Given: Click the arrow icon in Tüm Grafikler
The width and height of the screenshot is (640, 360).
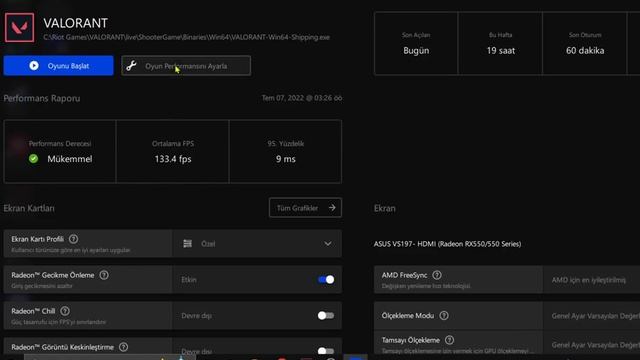Looking at the screenshot, I should click(332, 208).
